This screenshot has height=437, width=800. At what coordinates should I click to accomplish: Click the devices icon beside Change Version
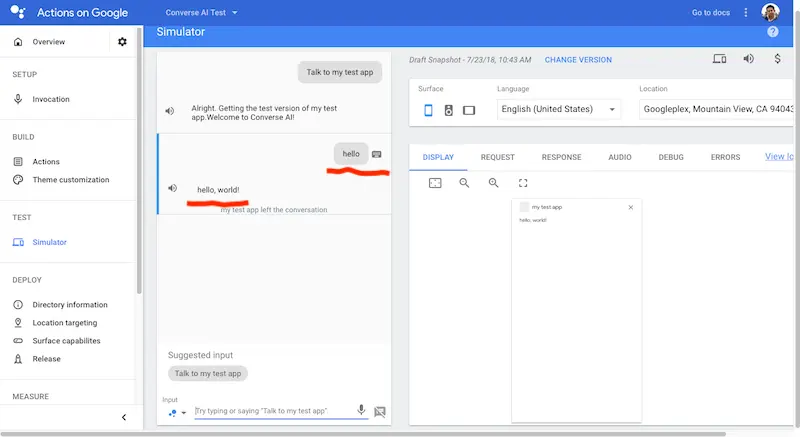pyautogui.click(x=719, y=59)
